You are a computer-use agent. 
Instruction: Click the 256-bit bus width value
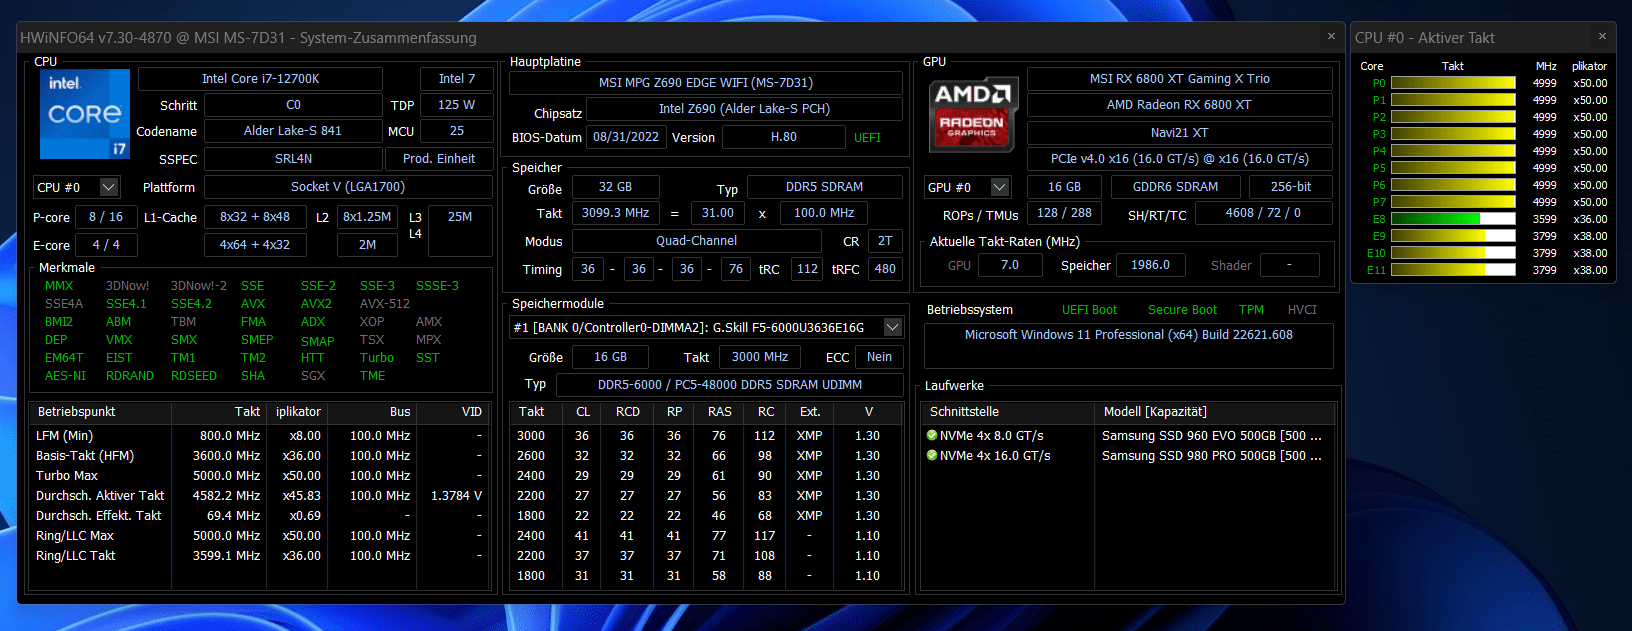point(1291,187)
